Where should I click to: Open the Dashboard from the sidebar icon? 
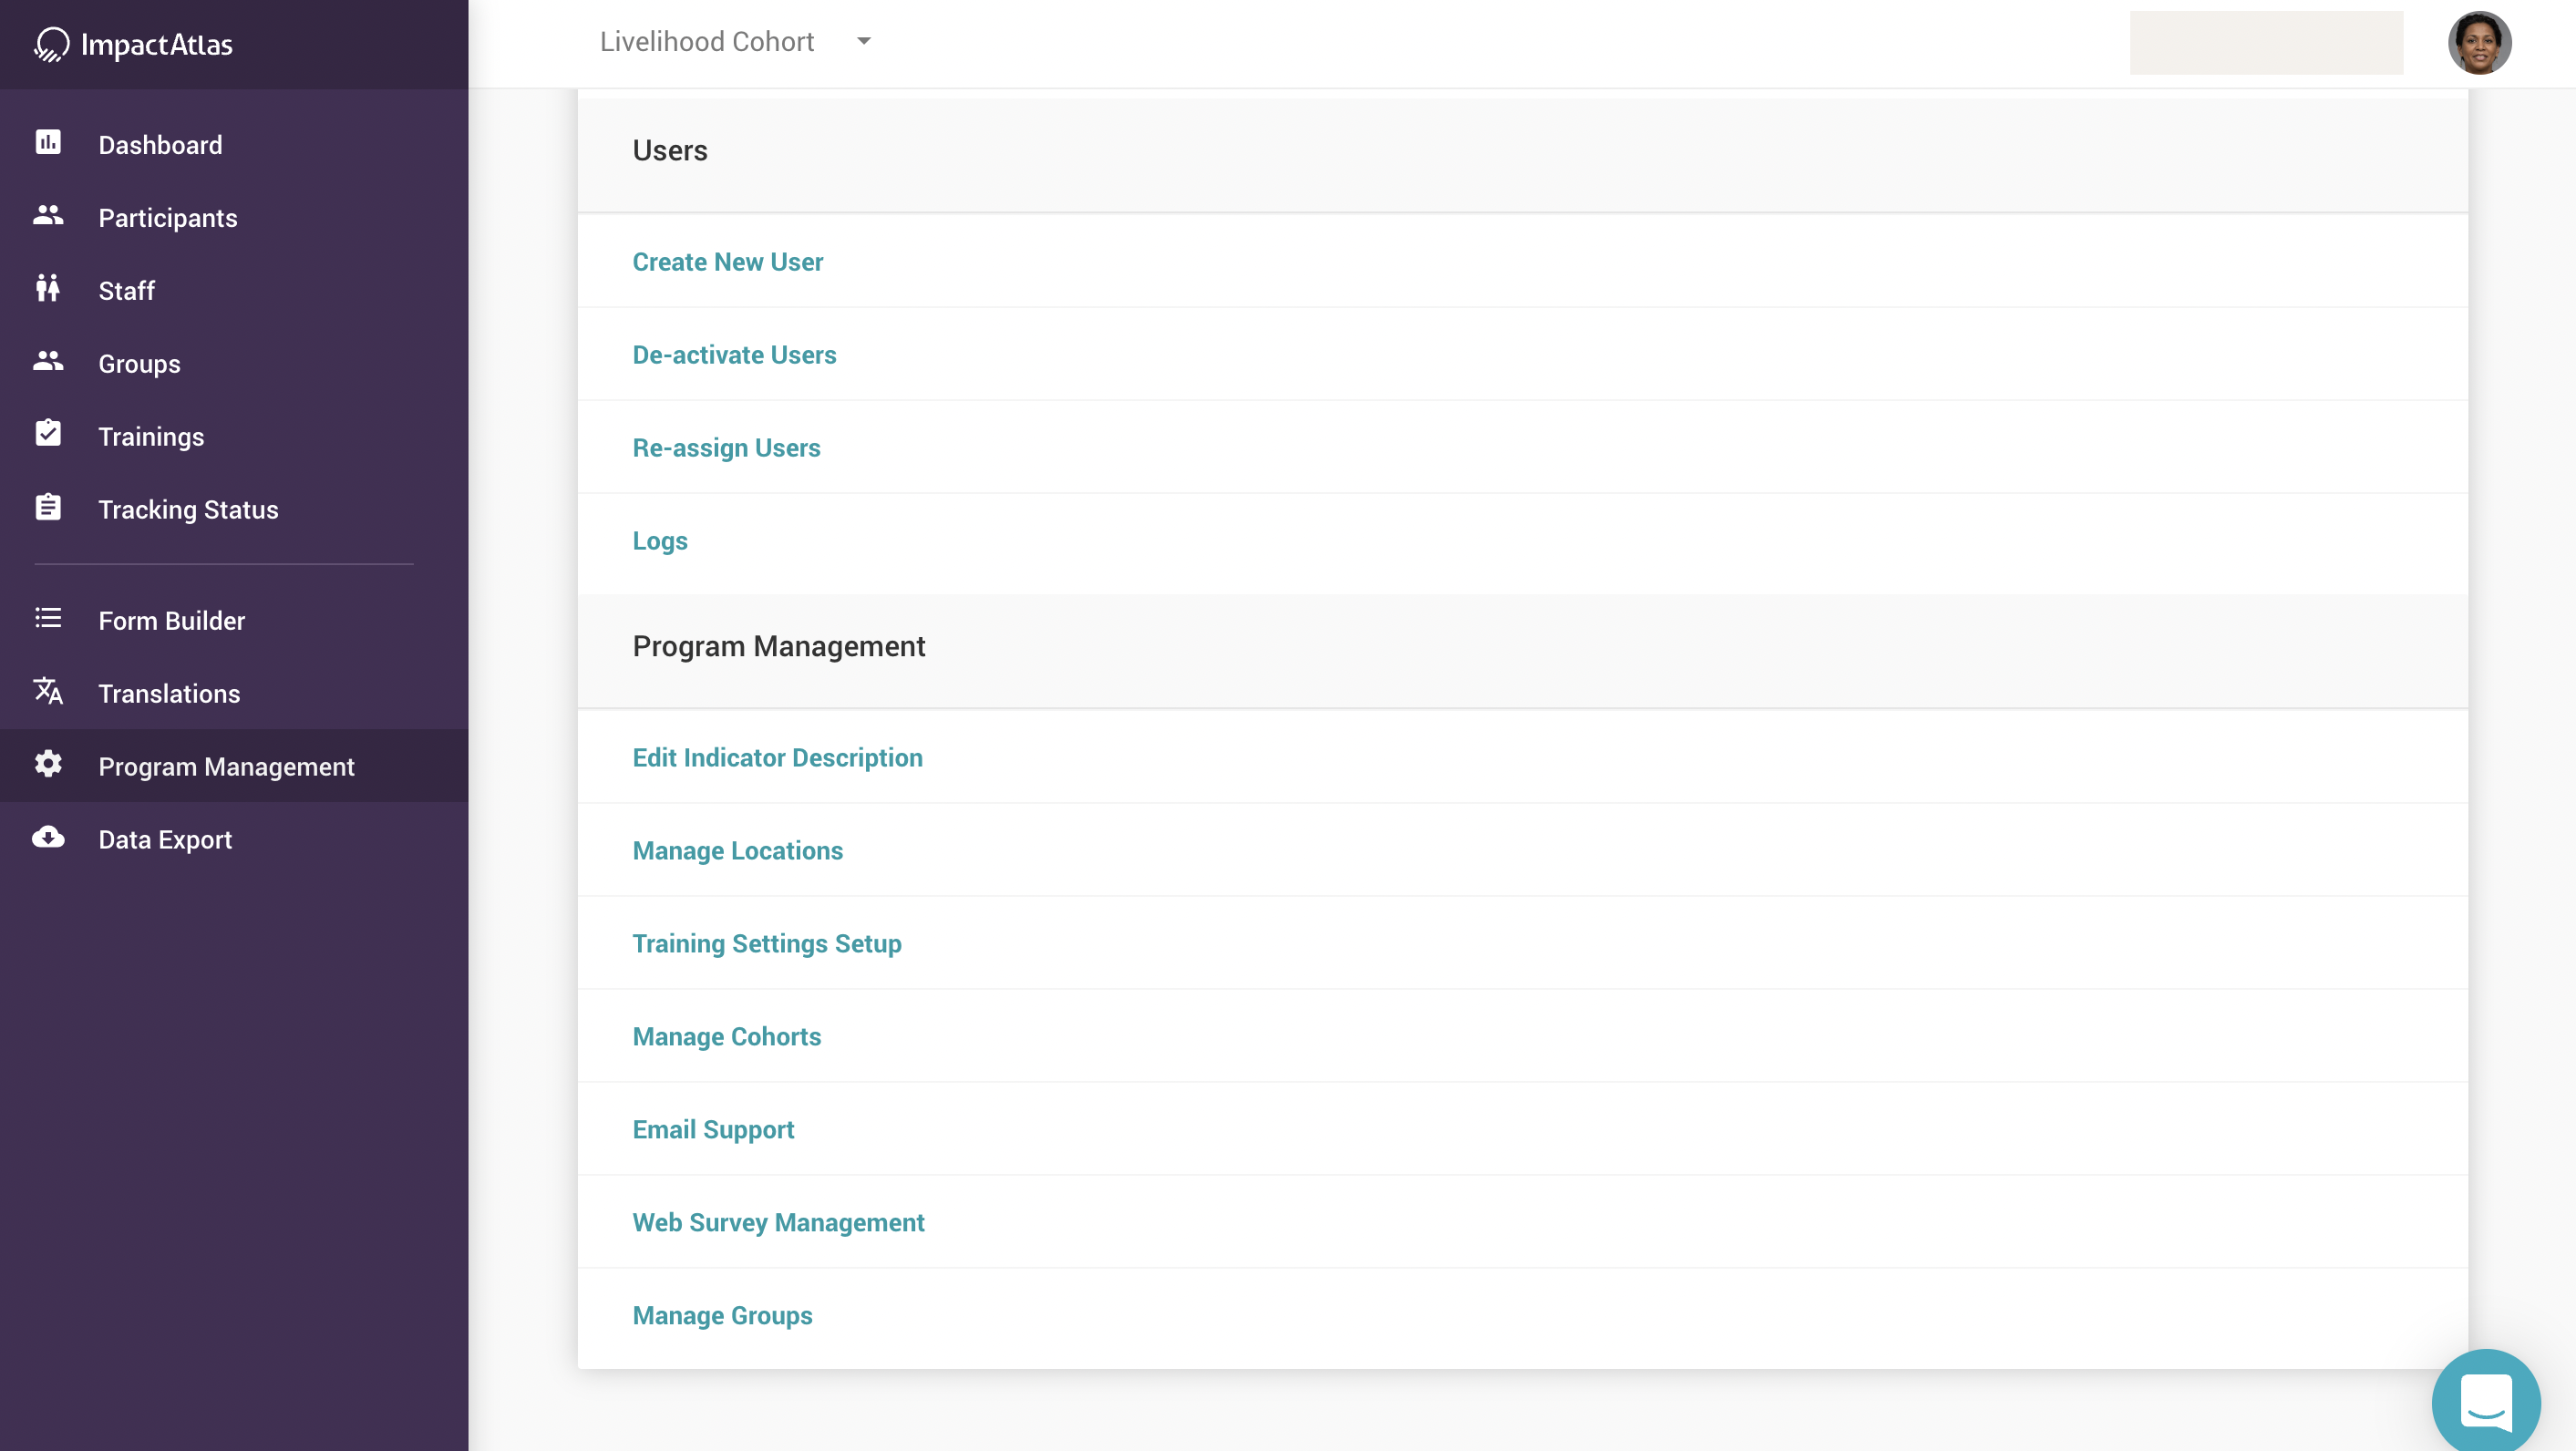(x=47, y=144)
